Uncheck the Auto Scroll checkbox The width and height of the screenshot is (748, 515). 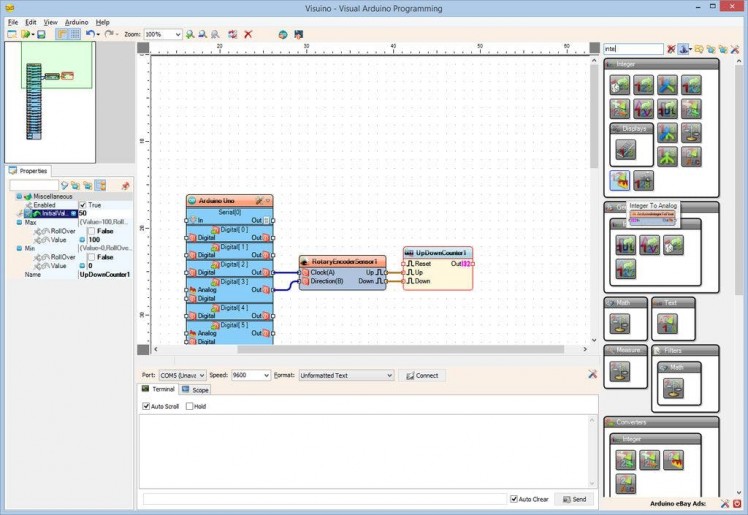click(x=146, y=406)
